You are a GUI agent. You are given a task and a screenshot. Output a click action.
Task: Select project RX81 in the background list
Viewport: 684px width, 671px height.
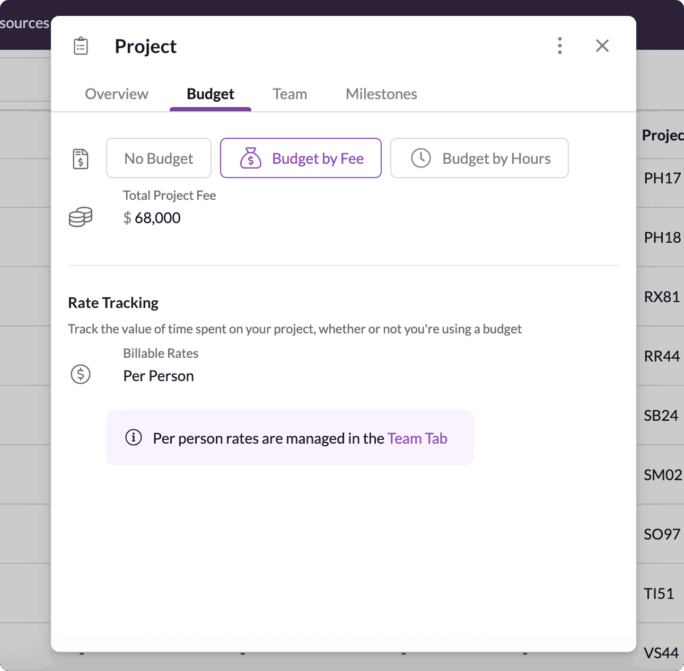pos(662,297)
